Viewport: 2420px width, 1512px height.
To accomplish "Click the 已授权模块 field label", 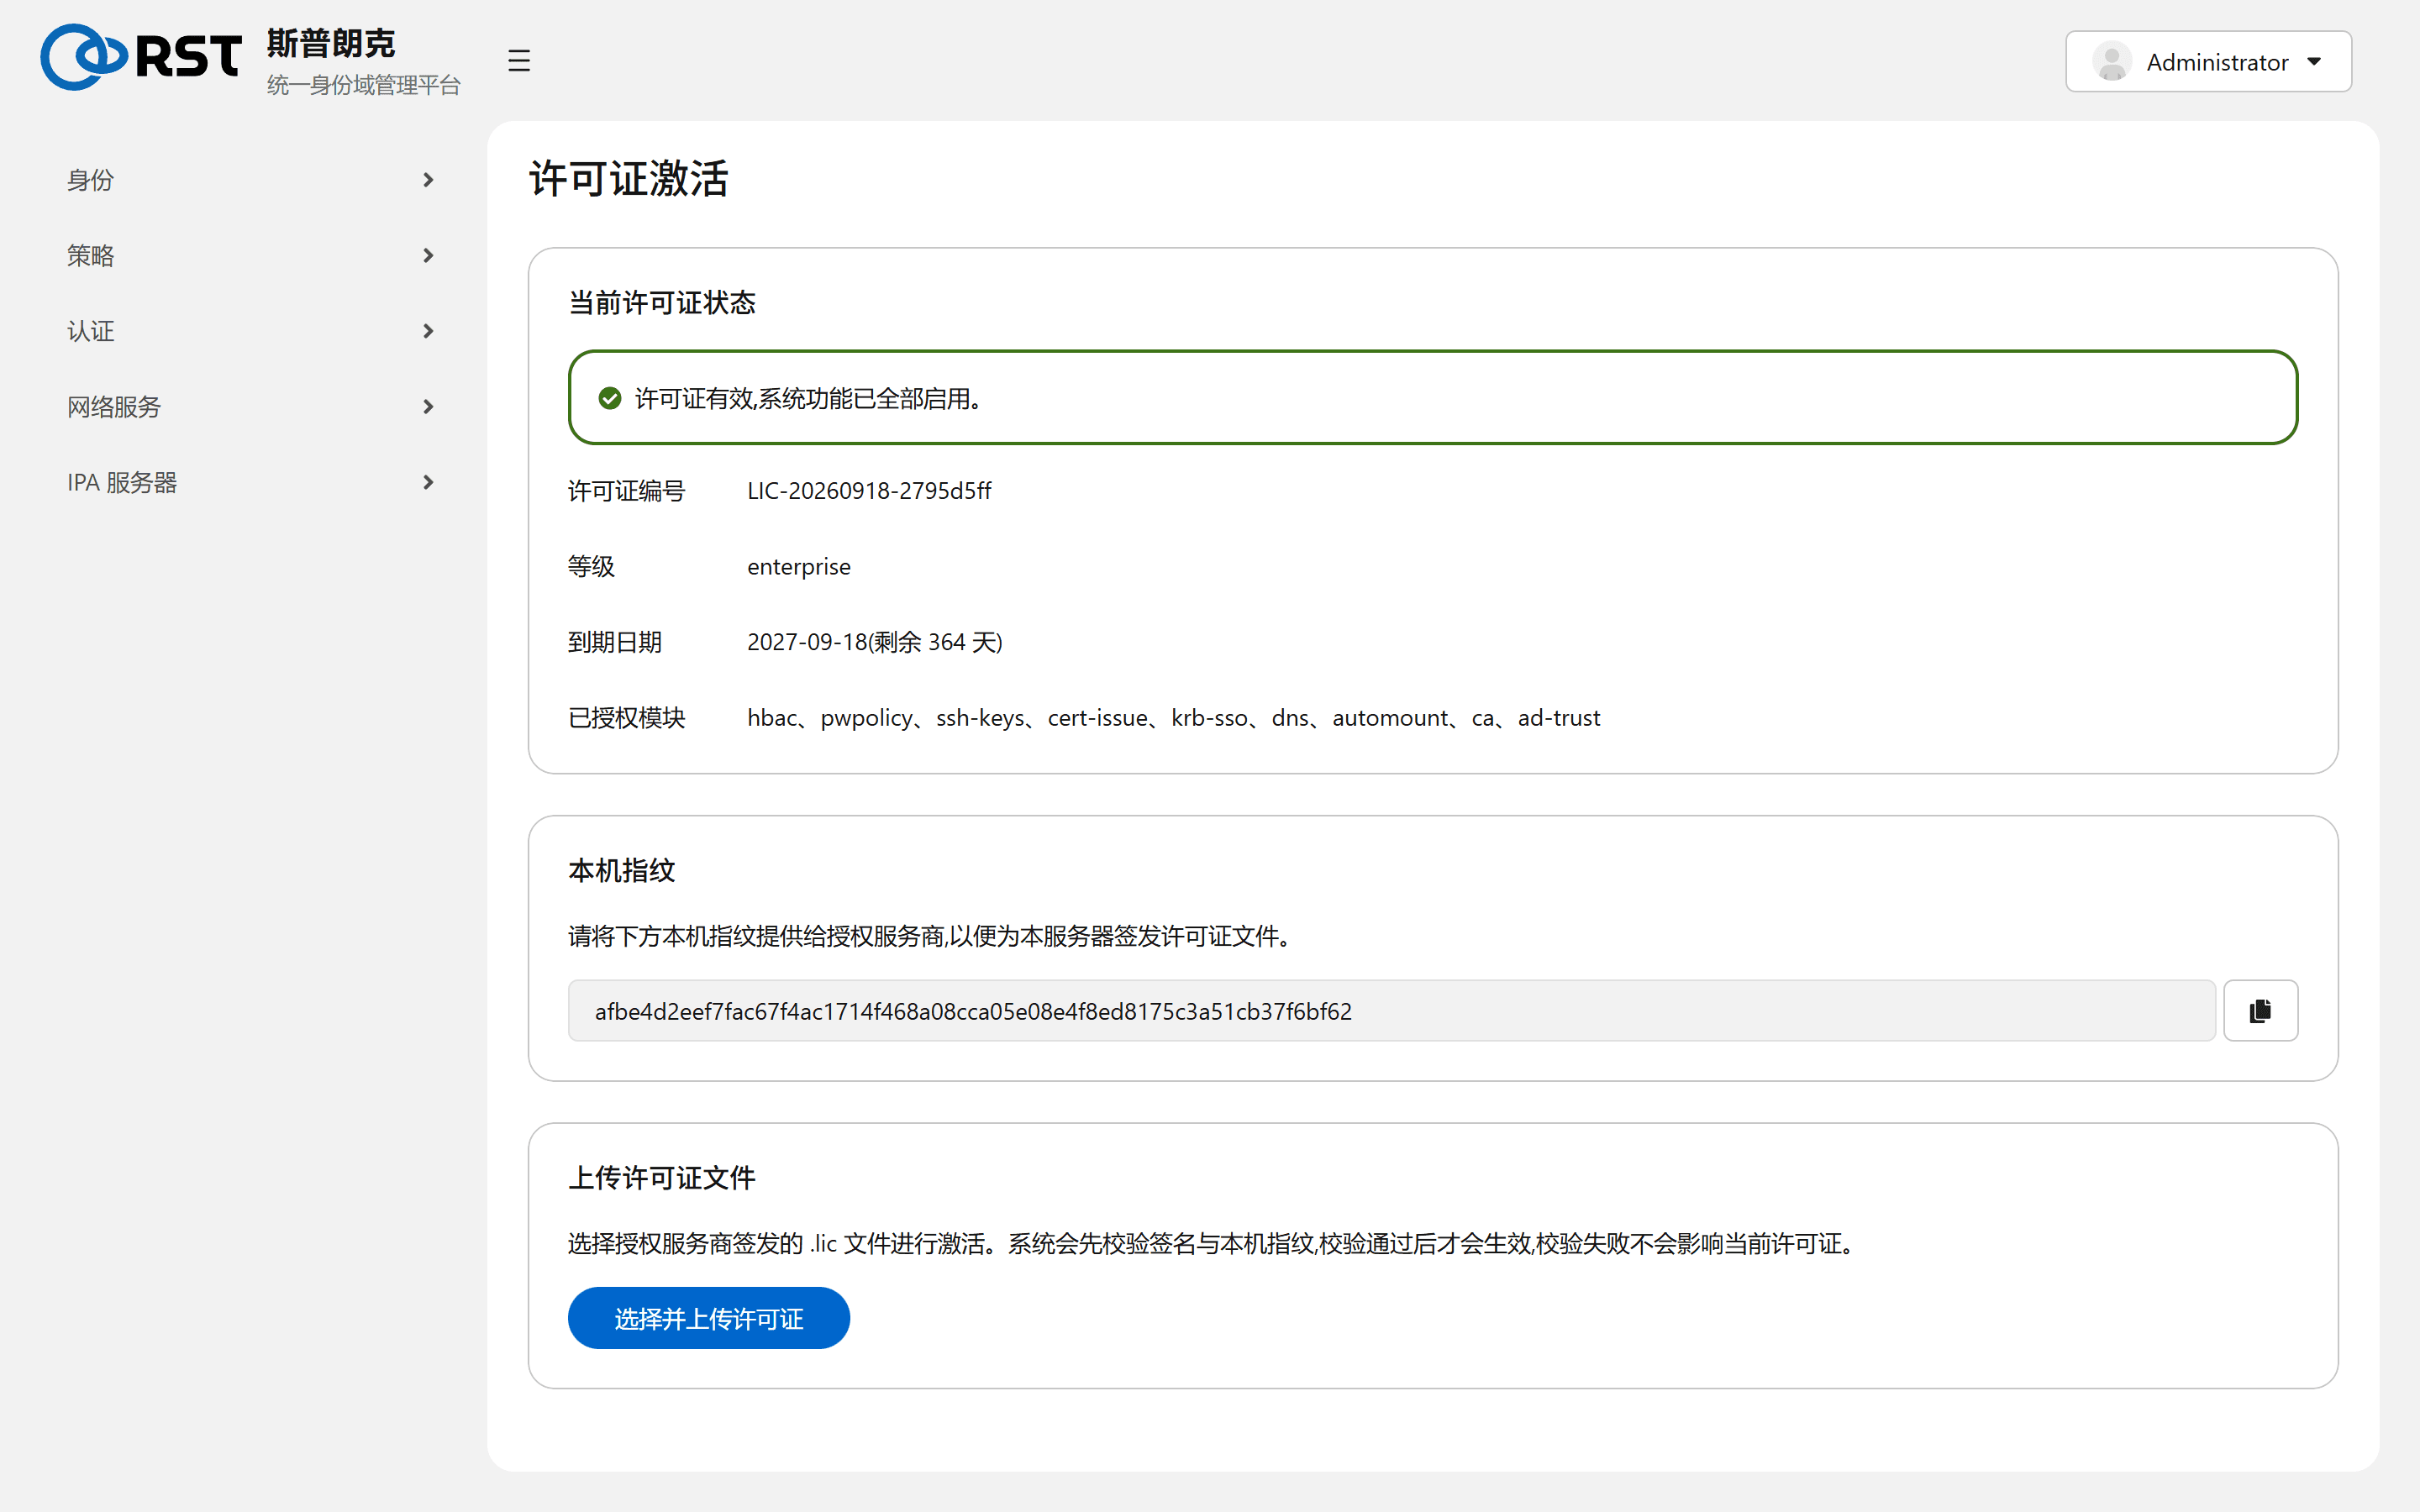I will click(626, 718).
